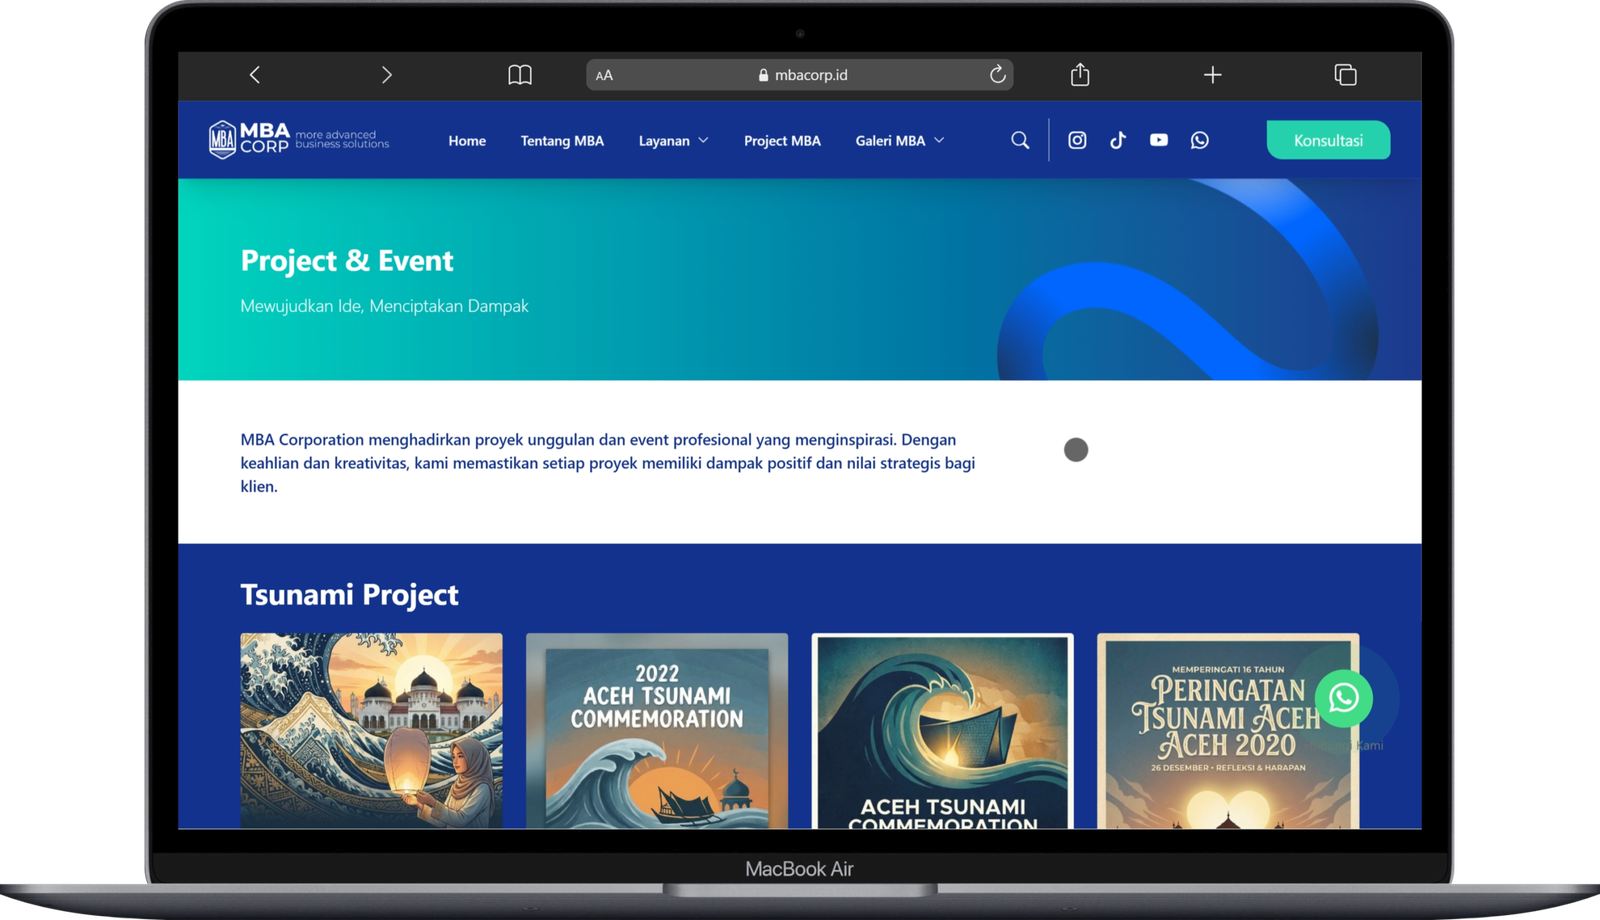Expand the Layanan dropdown menu

click(673, 141)
